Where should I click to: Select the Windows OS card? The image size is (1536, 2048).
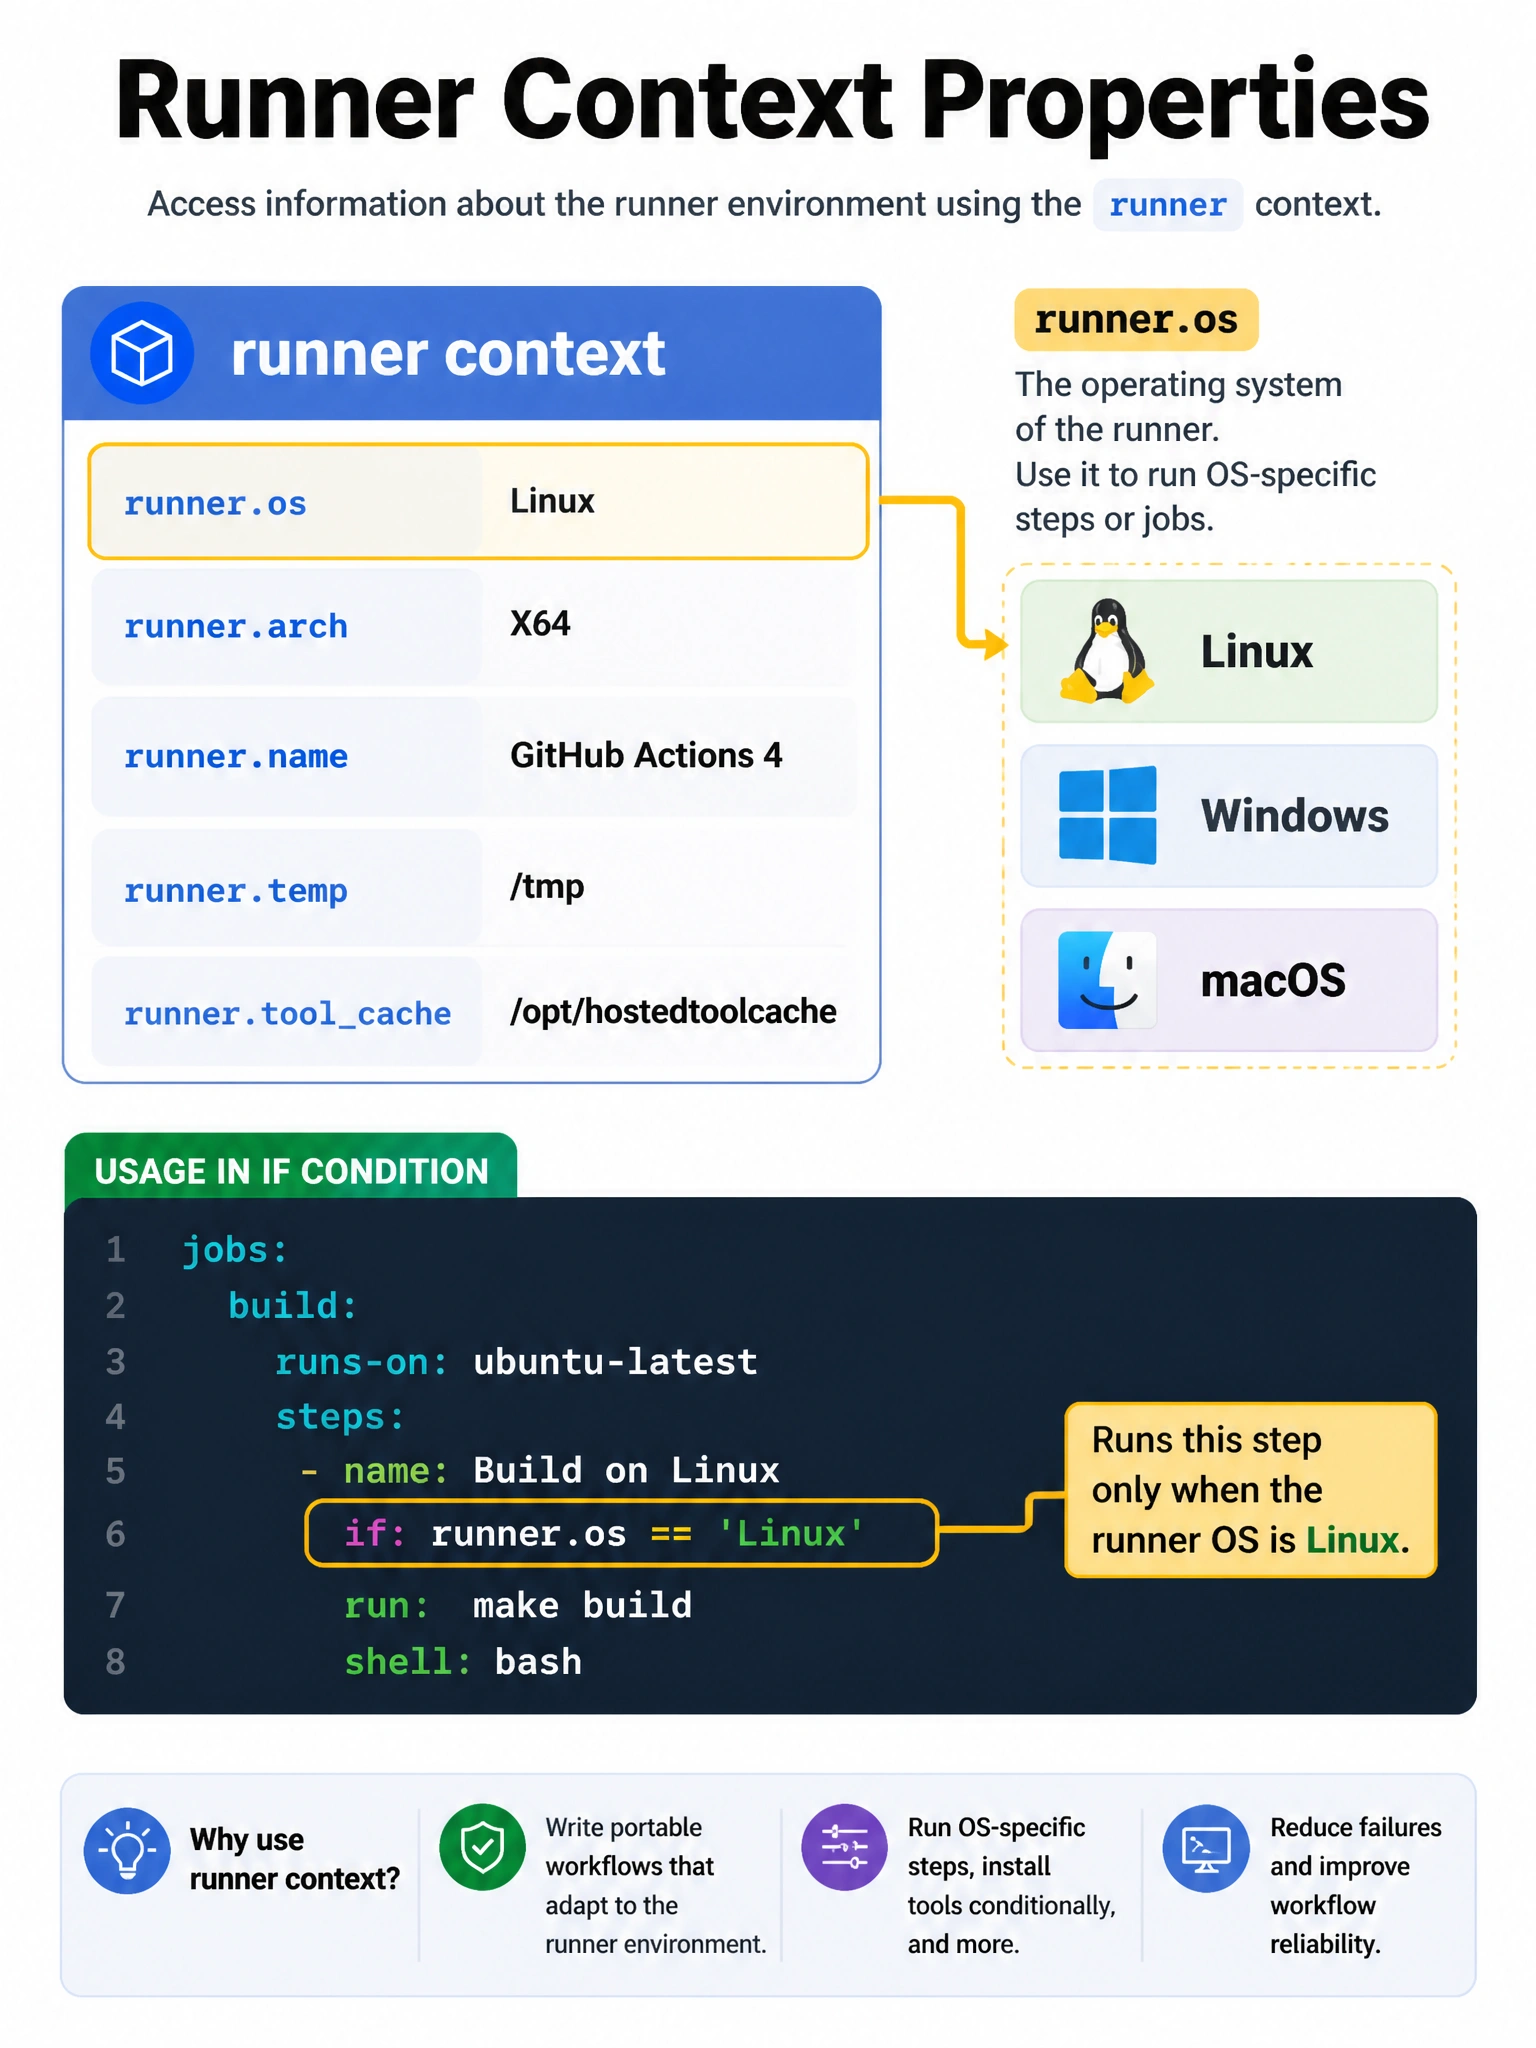[1228, 815]
